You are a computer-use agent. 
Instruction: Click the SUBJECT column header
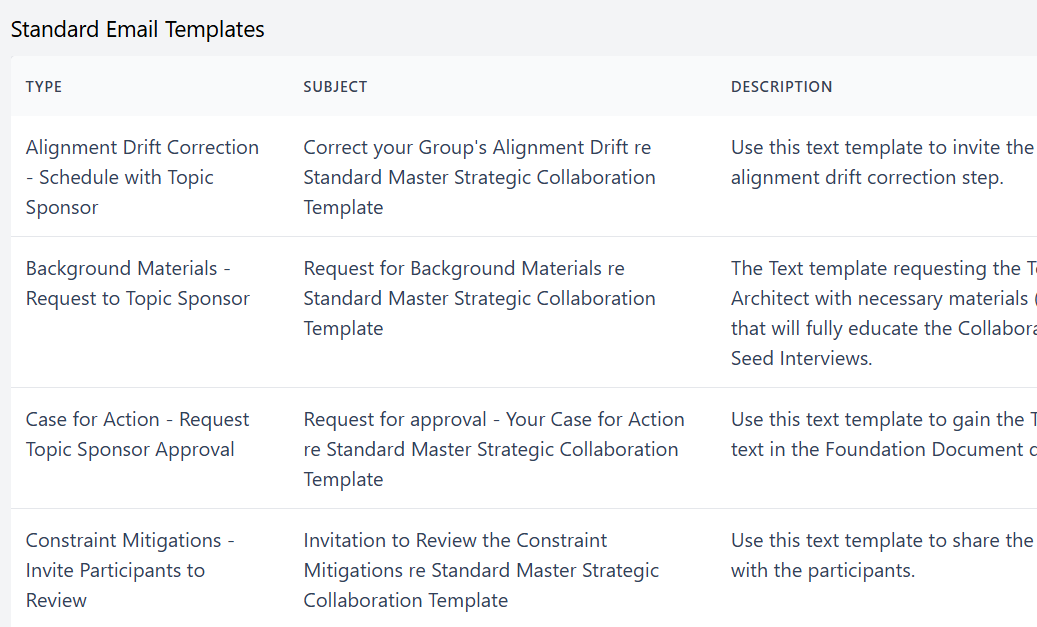335,87
